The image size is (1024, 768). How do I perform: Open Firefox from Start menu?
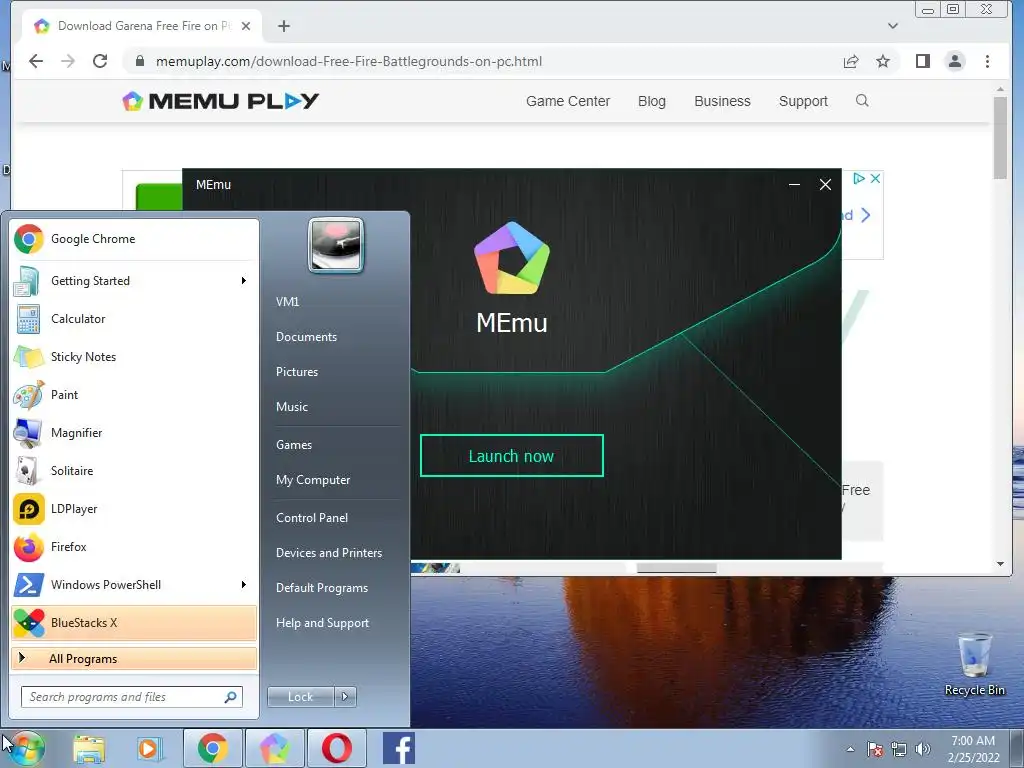point(134,547)
